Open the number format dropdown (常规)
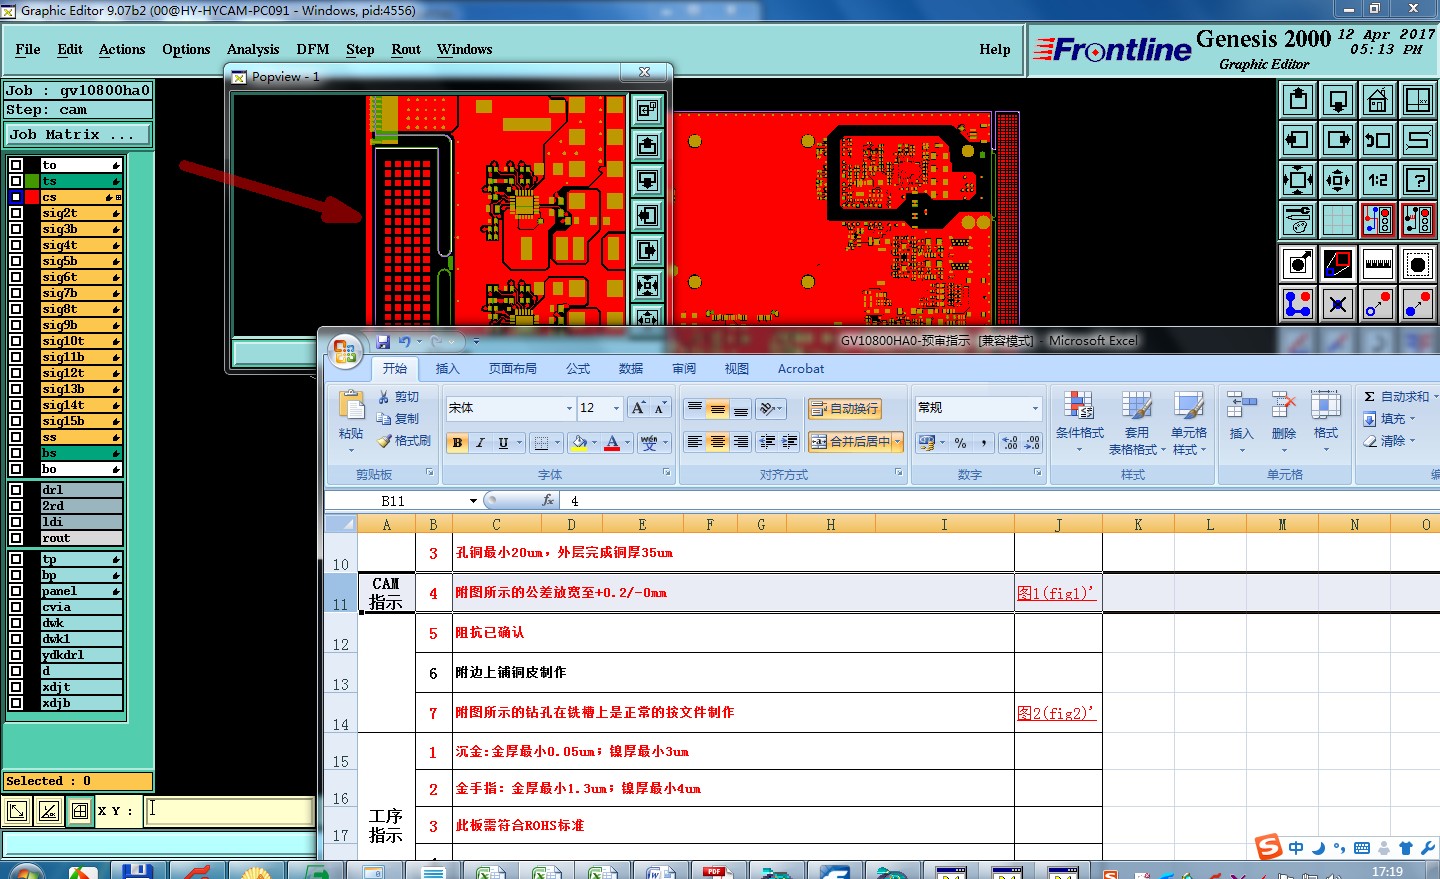 (1035, 408)
